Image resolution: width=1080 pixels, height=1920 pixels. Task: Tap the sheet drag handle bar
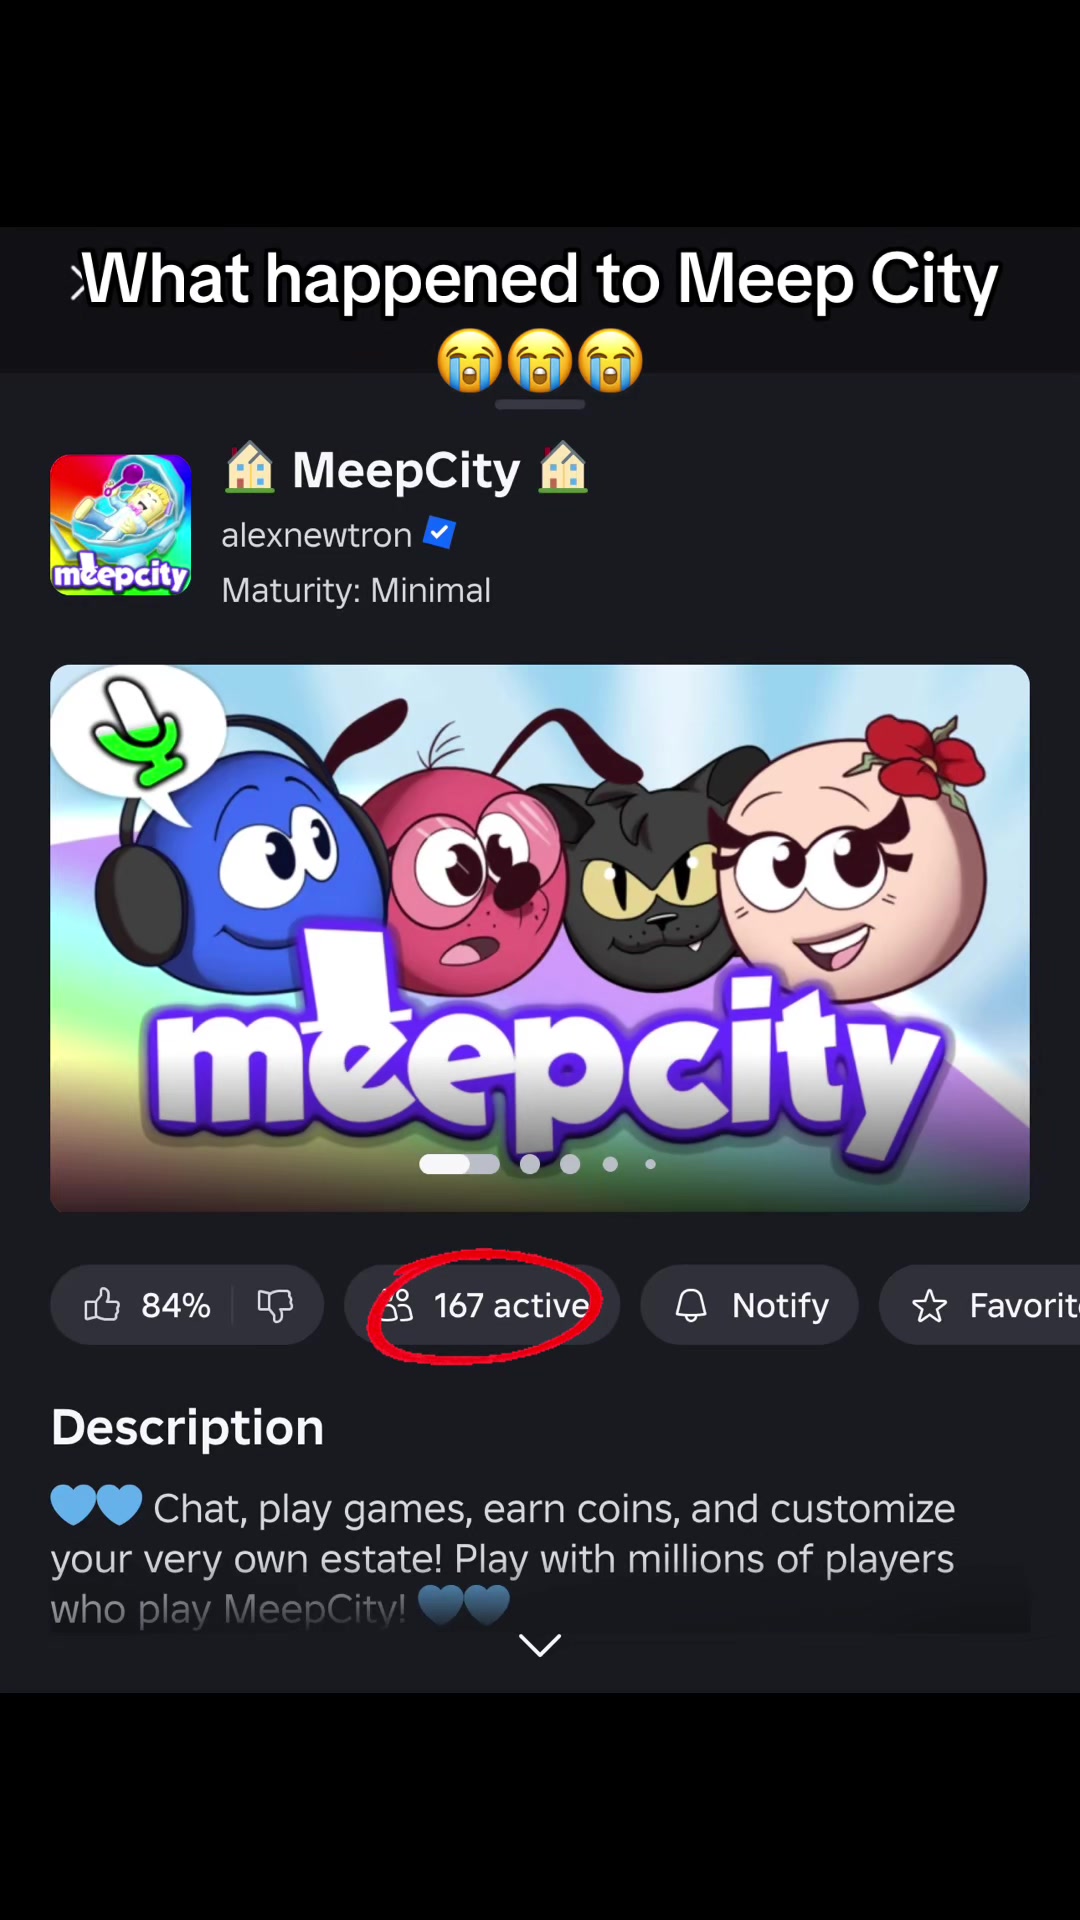point(540,404)
